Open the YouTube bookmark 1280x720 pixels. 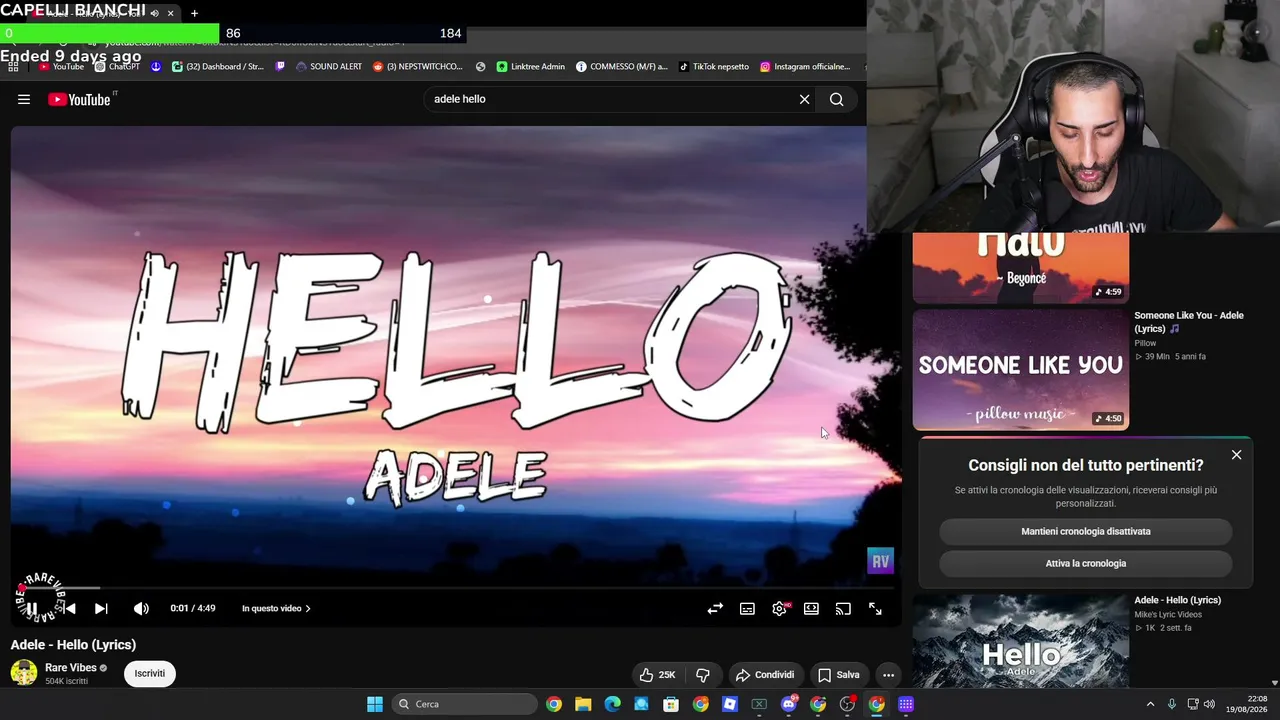(61, 66)
